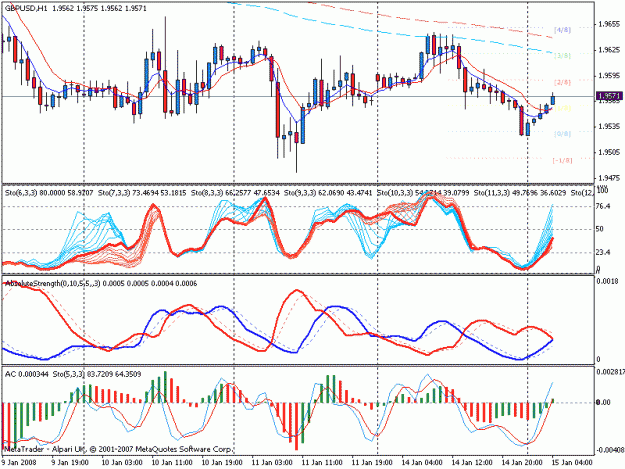625x469 pixels.
Task: Select the 15 Jan 04:00 time label
Action: (x=572, y=463)
